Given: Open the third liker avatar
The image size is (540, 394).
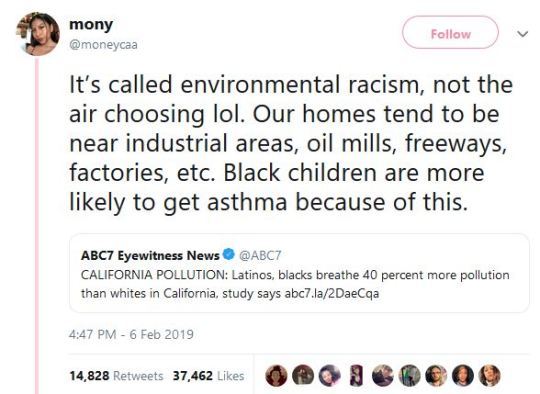Looking at the screenshot, I should click(x=330, y=375).
